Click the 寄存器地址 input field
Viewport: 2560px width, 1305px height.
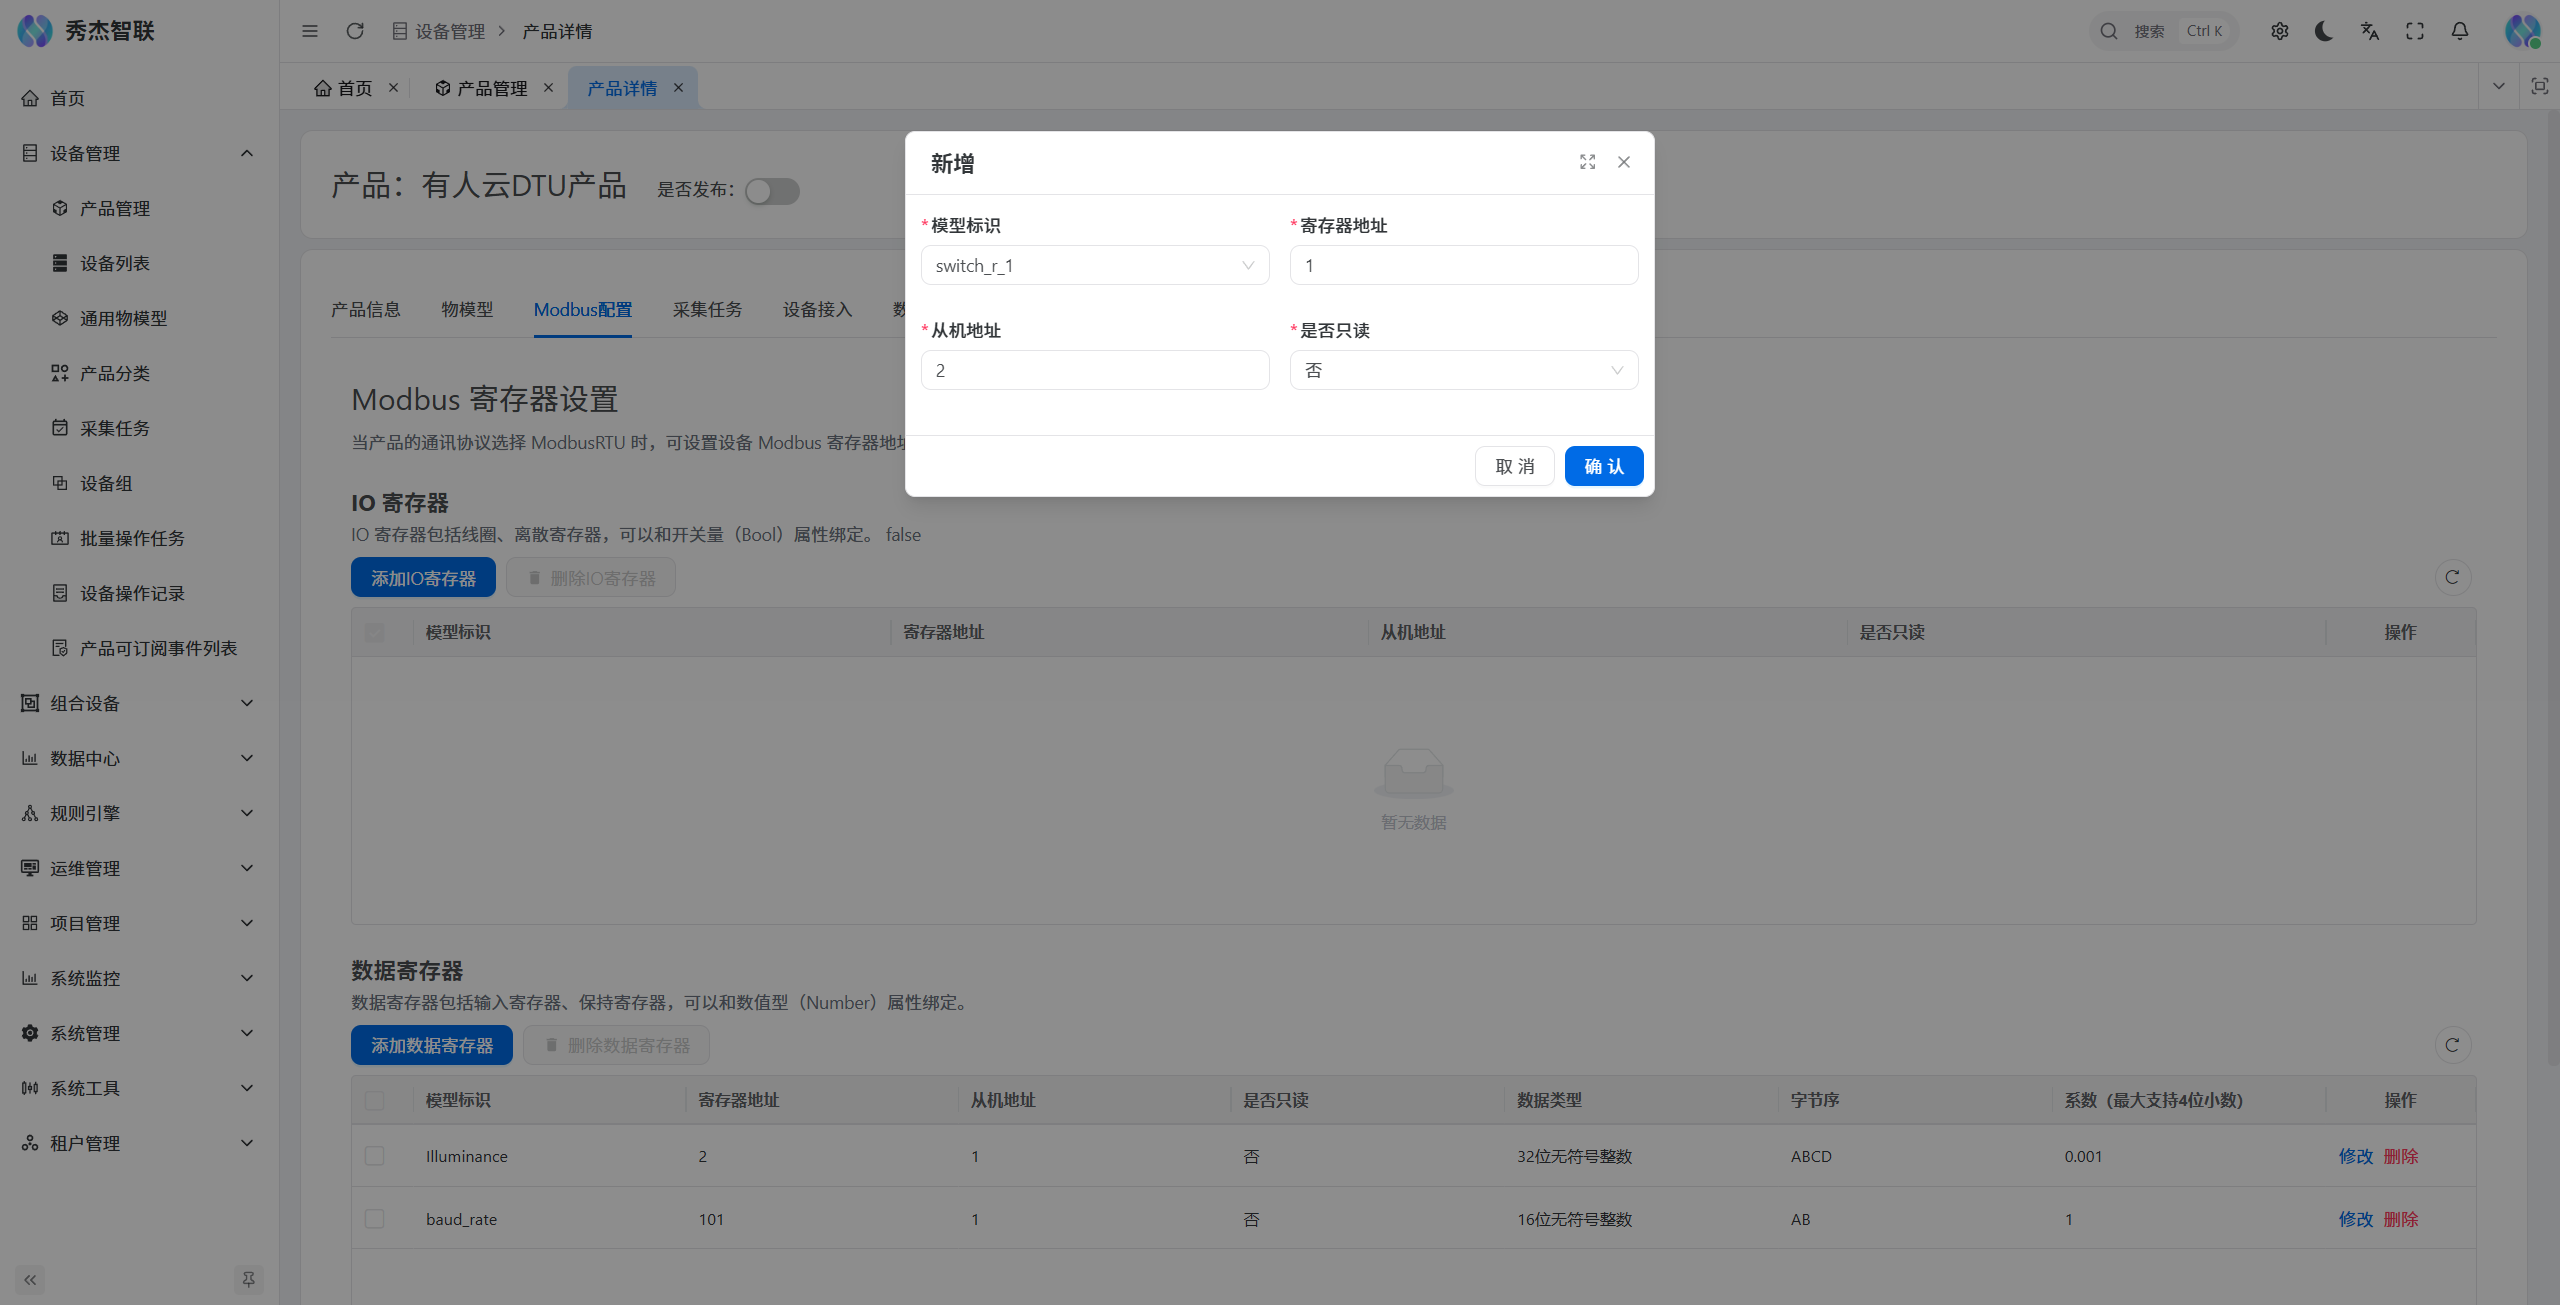1463,266
